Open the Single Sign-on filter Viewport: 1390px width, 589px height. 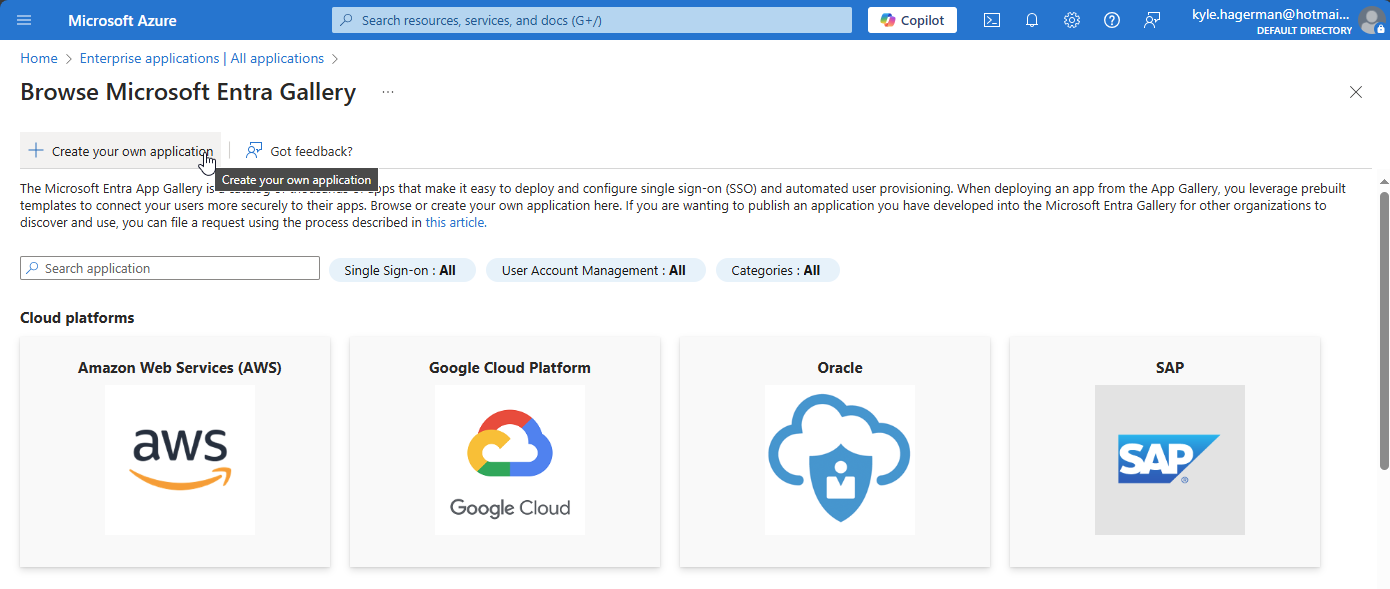(x=401, y=270)
